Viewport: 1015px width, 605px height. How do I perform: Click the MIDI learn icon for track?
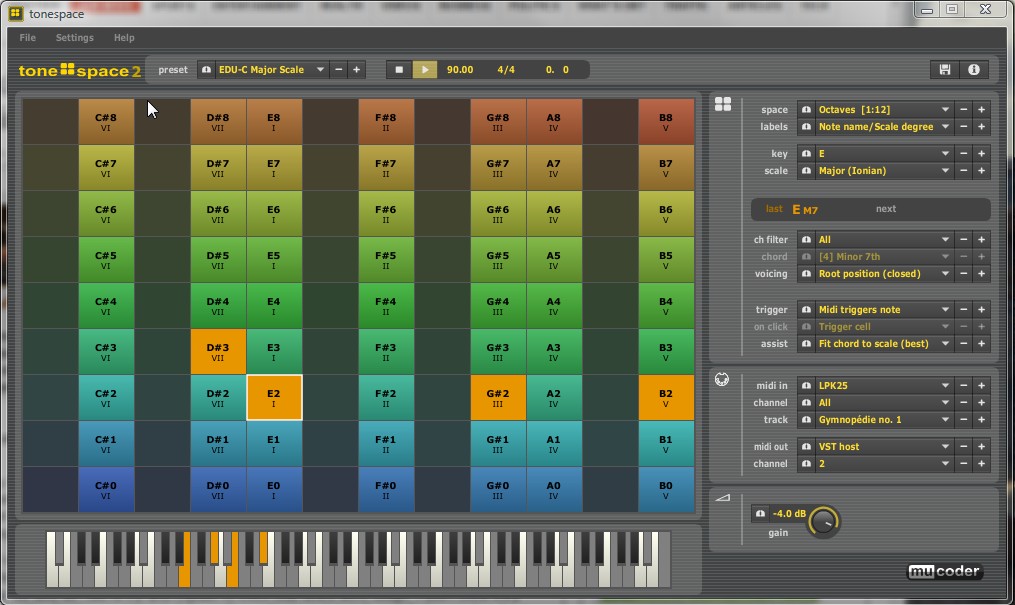pos(806,419)
